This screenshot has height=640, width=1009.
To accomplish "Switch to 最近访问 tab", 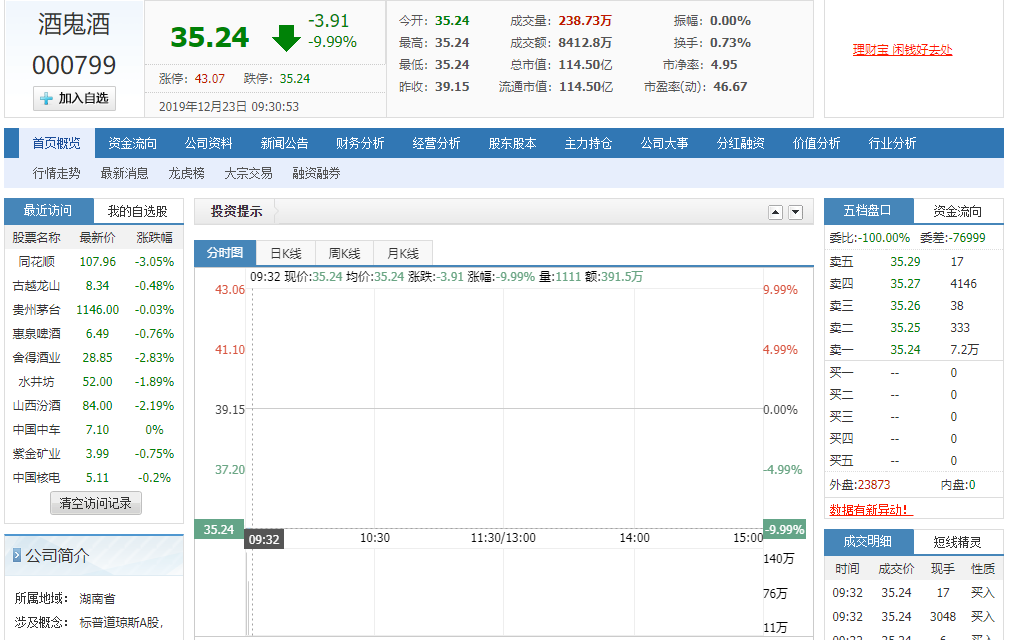I will (x=48, y=211).
